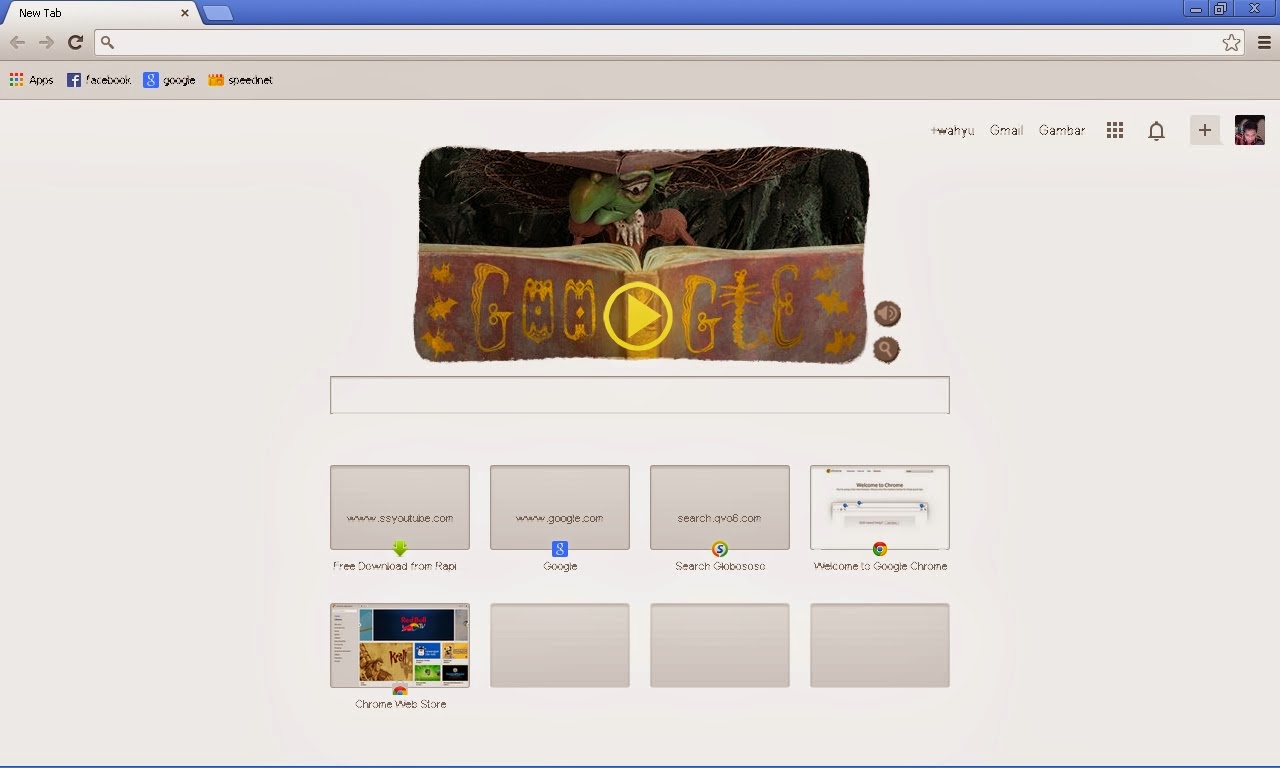
Task: Open Google notifications bell
Action: [1156, 131]
